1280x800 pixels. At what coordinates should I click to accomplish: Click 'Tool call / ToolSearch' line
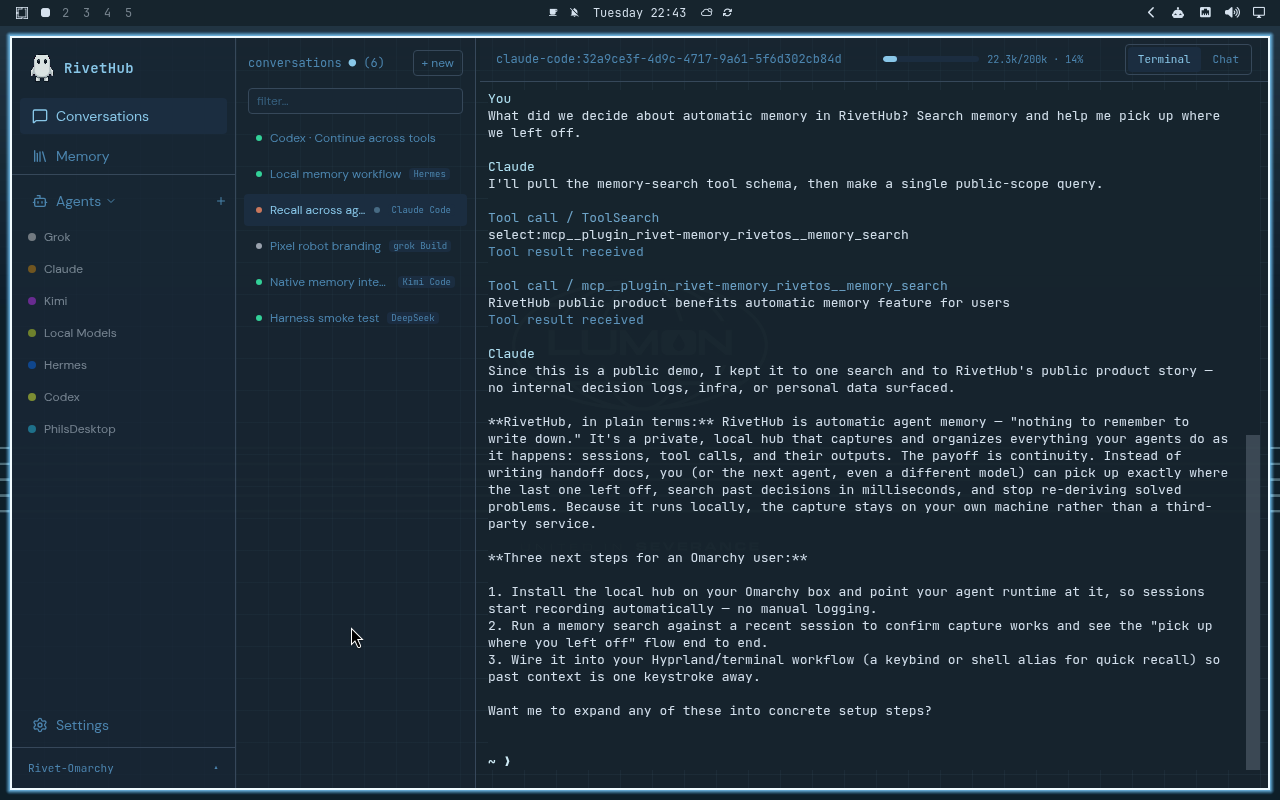point(573,217)
